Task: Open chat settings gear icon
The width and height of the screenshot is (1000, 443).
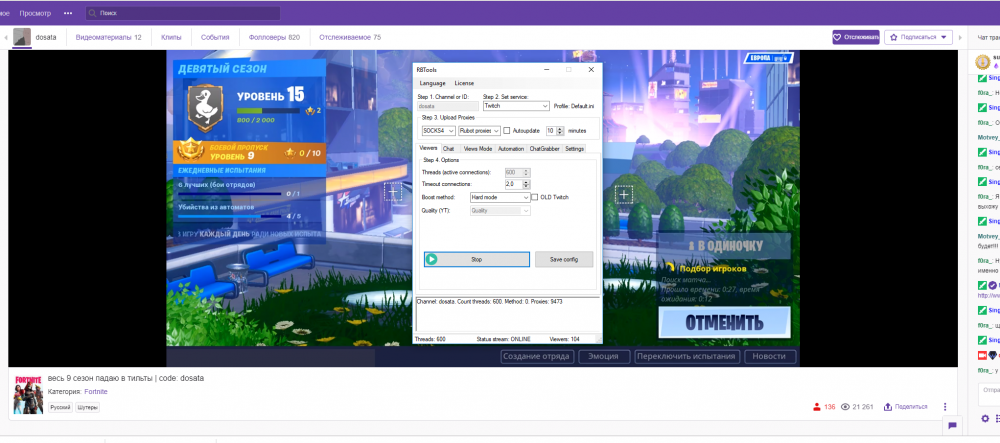Action: [x=984, y=418]
